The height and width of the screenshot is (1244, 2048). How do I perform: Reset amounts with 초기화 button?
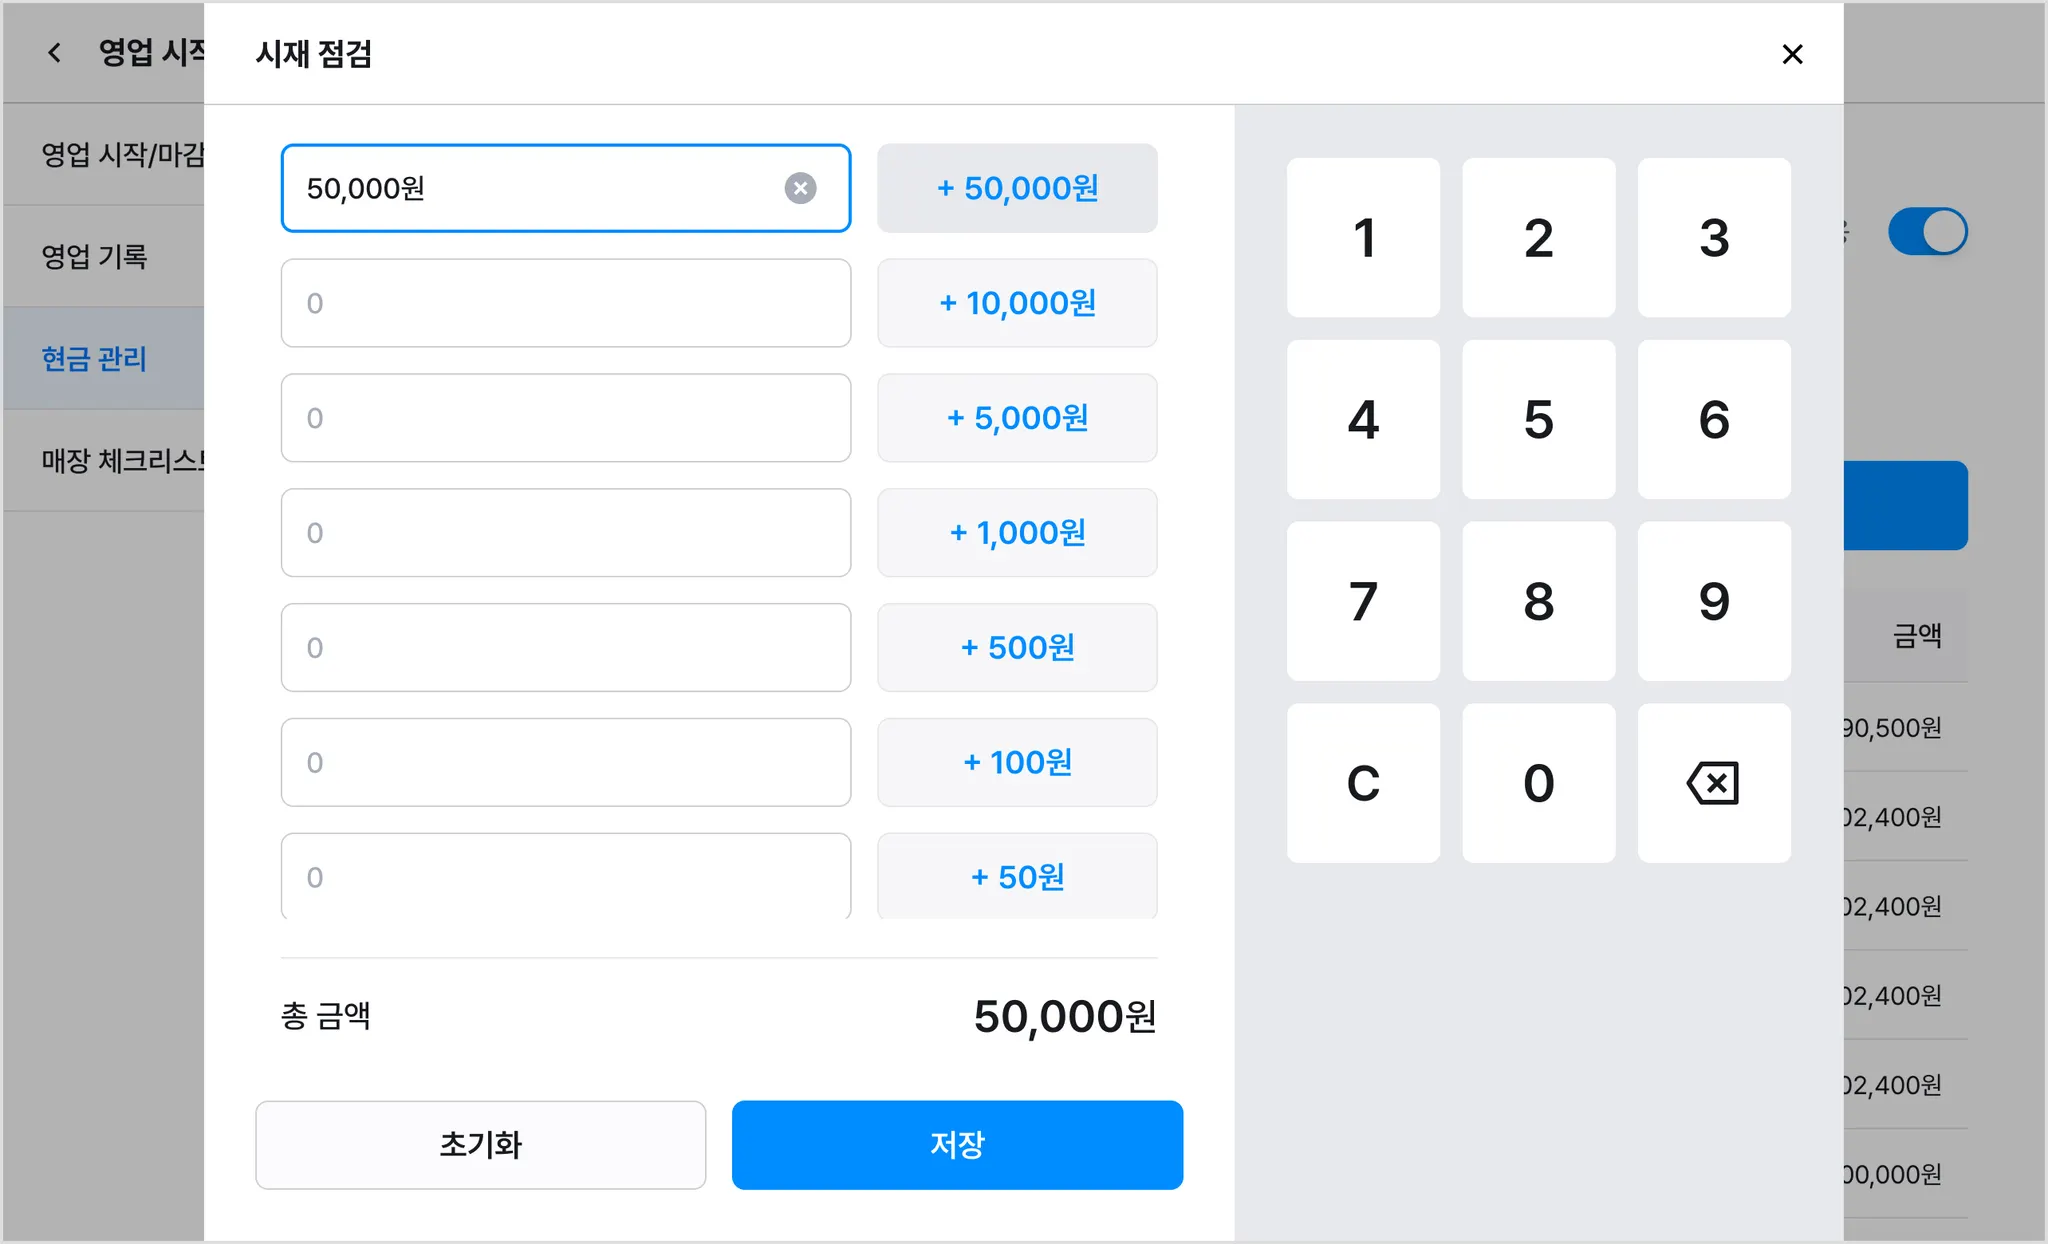[480, 1145]
